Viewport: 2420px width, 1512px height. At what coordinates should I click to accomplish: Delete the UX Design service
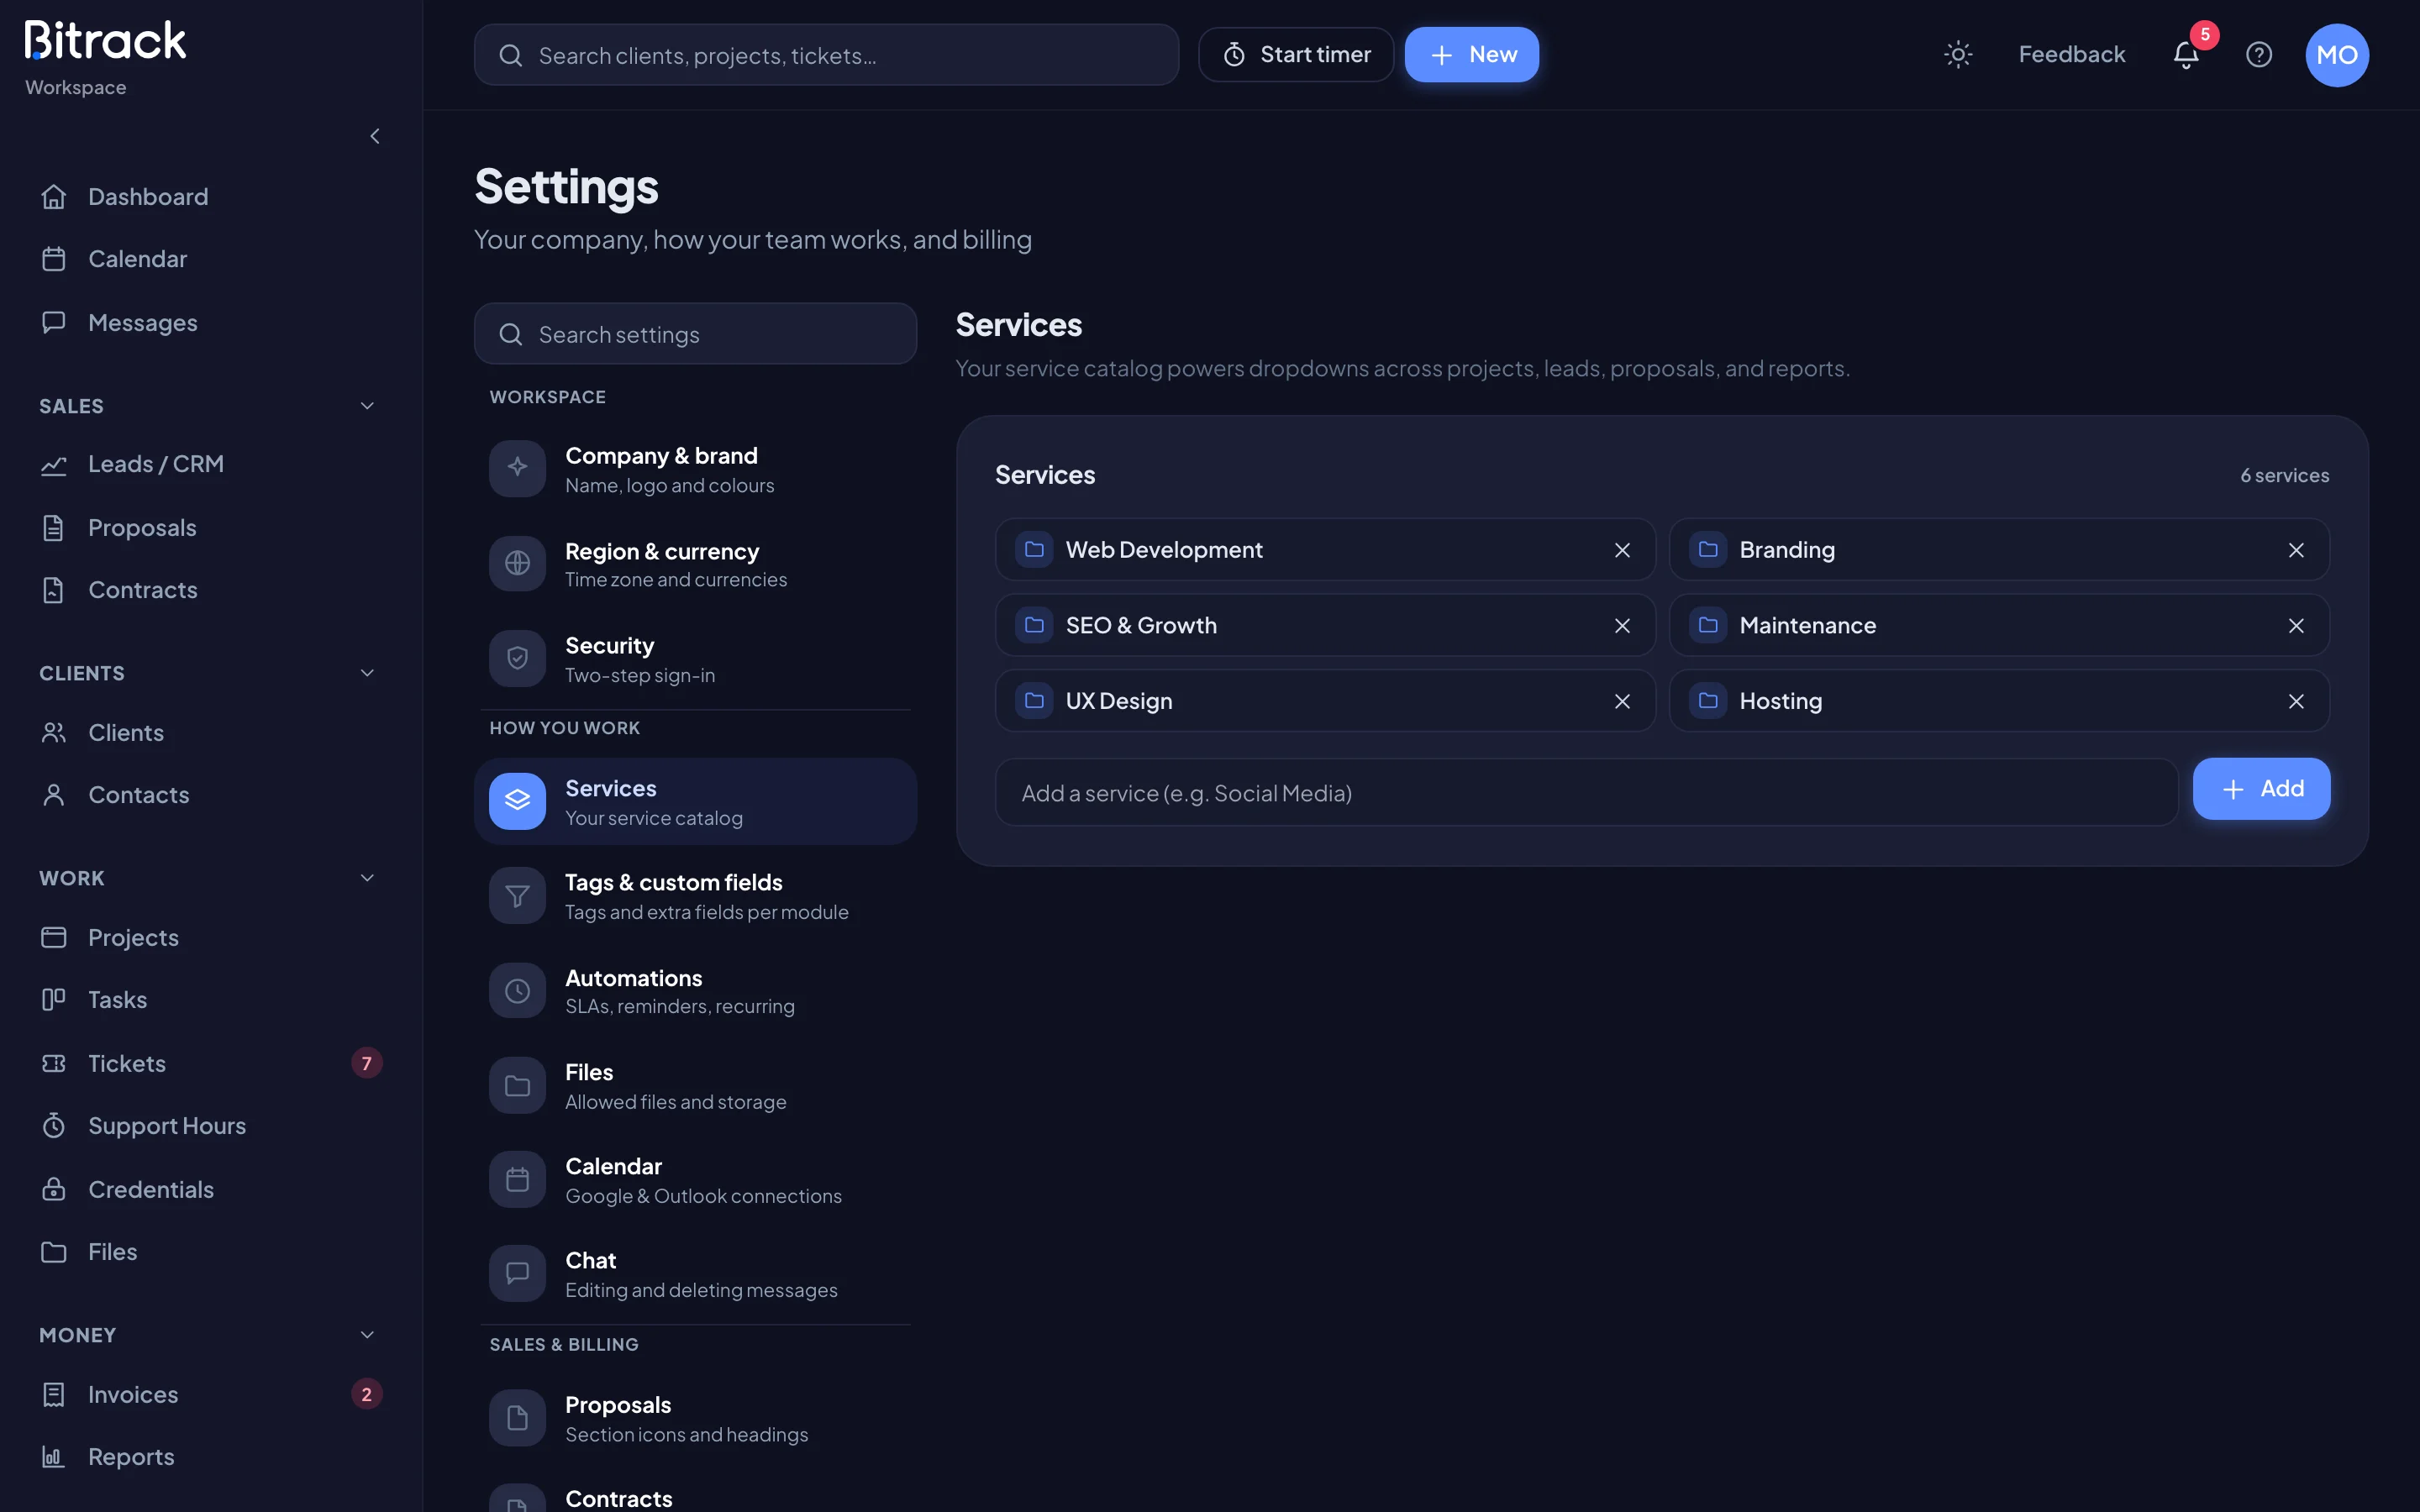tap(1622, 702)
